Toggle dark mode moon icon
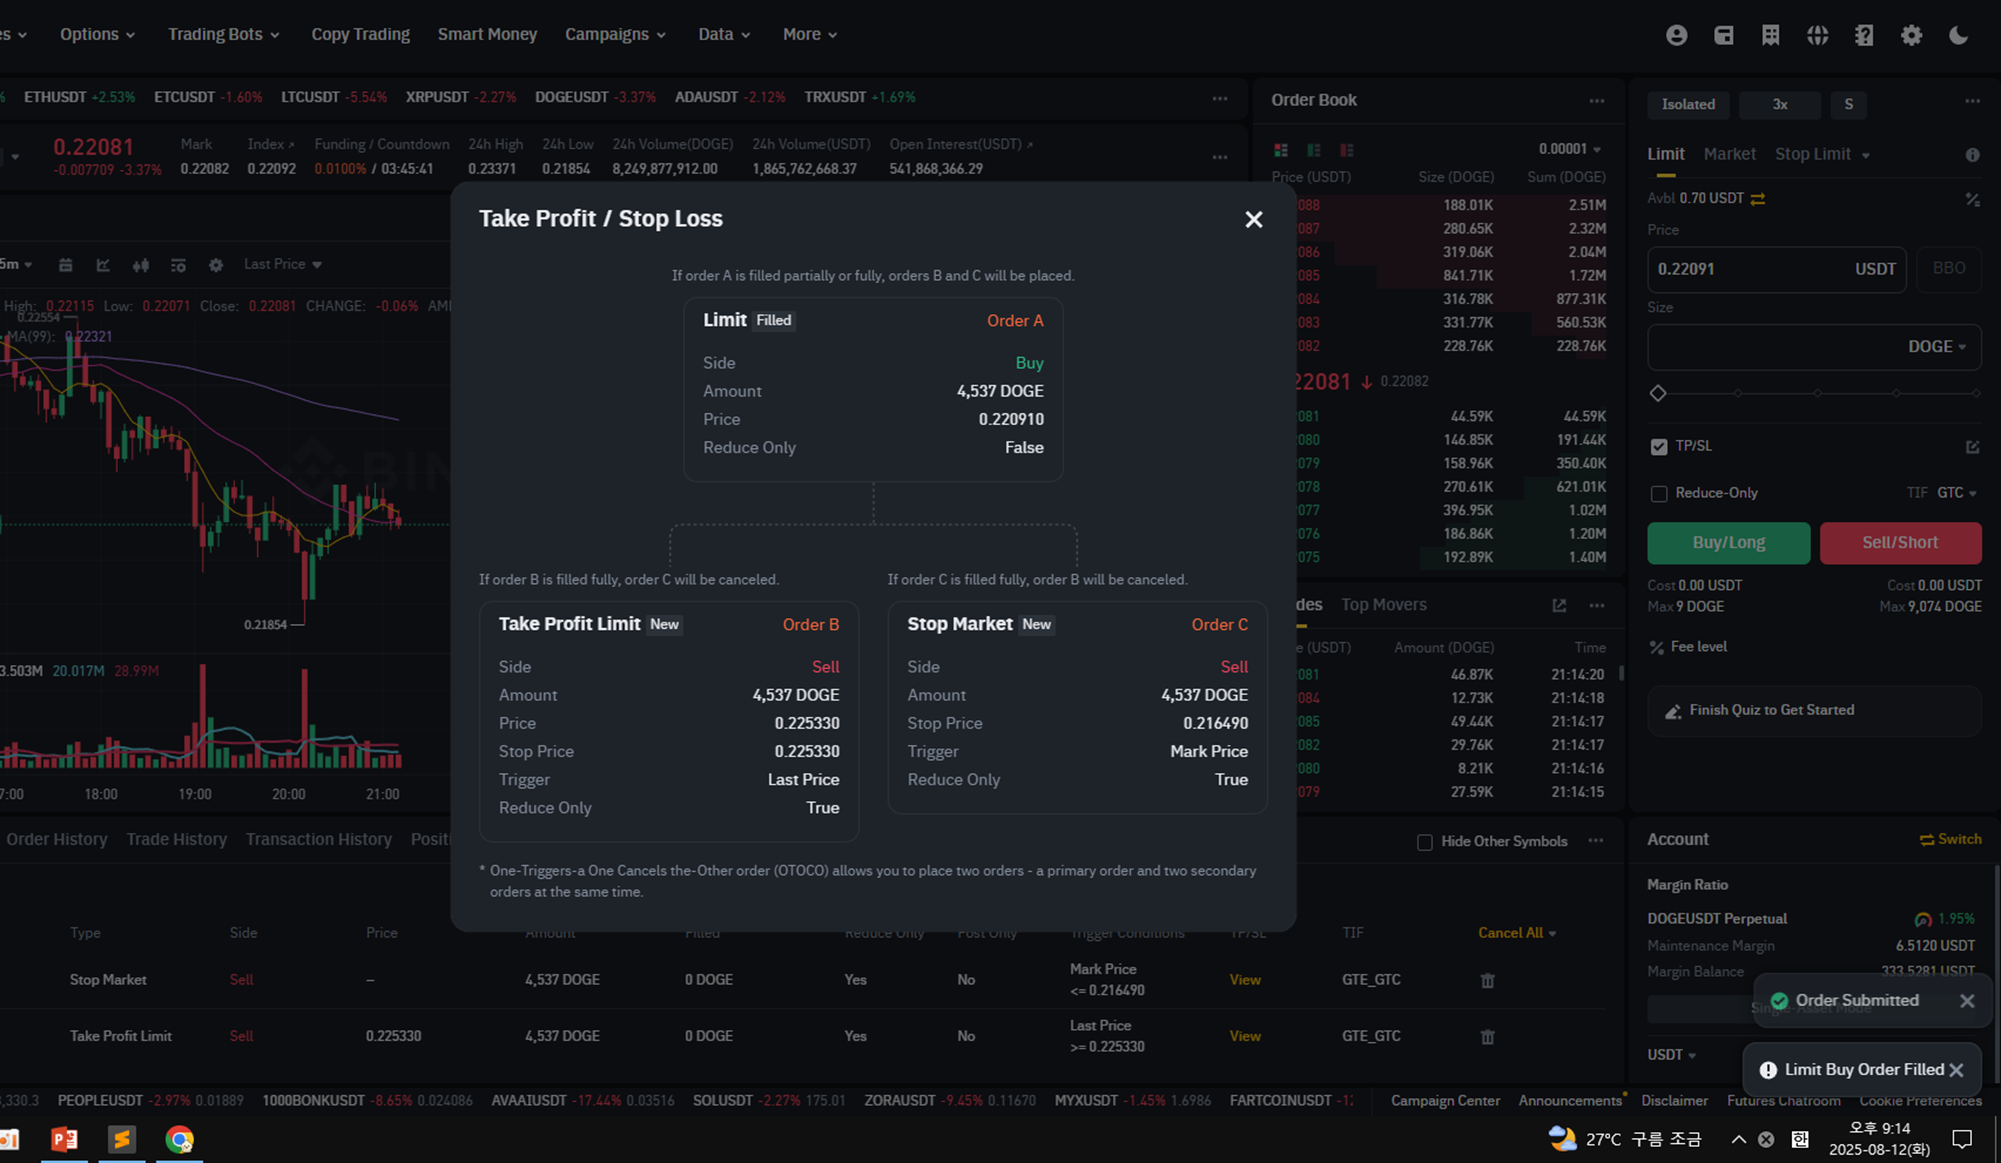 1959,35
